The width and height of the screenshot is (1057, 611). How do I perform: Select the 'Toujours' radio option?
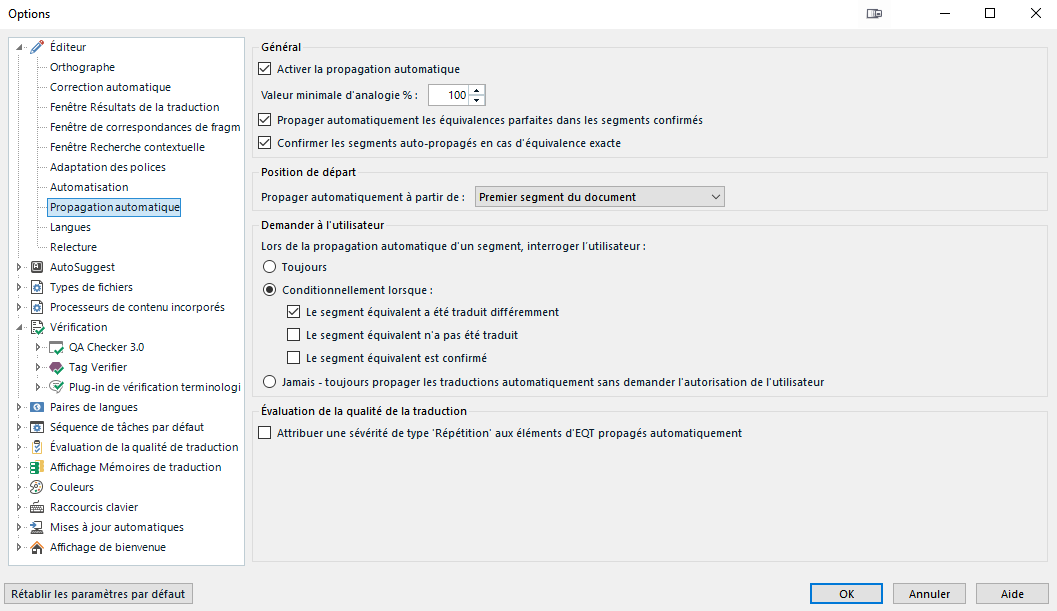[x=268, y=265]
